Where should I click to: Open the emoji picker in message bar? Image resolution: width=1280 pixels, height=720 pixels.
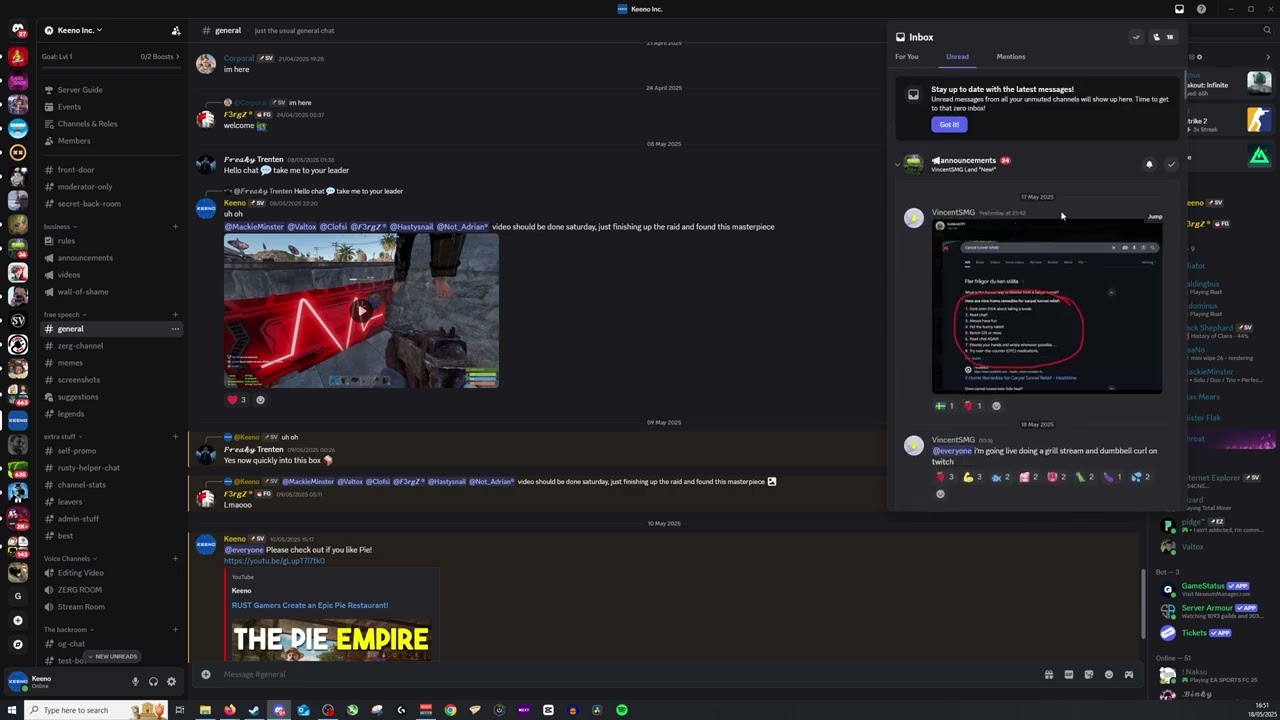point(1108,674)
